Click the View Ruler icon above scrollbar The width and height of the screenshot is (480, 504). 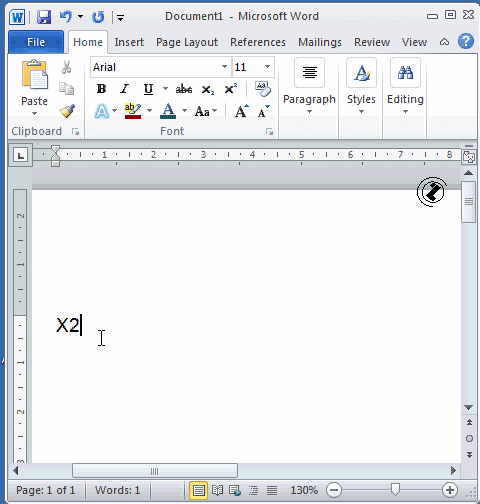pyautogui.click(x=468, y=156)
